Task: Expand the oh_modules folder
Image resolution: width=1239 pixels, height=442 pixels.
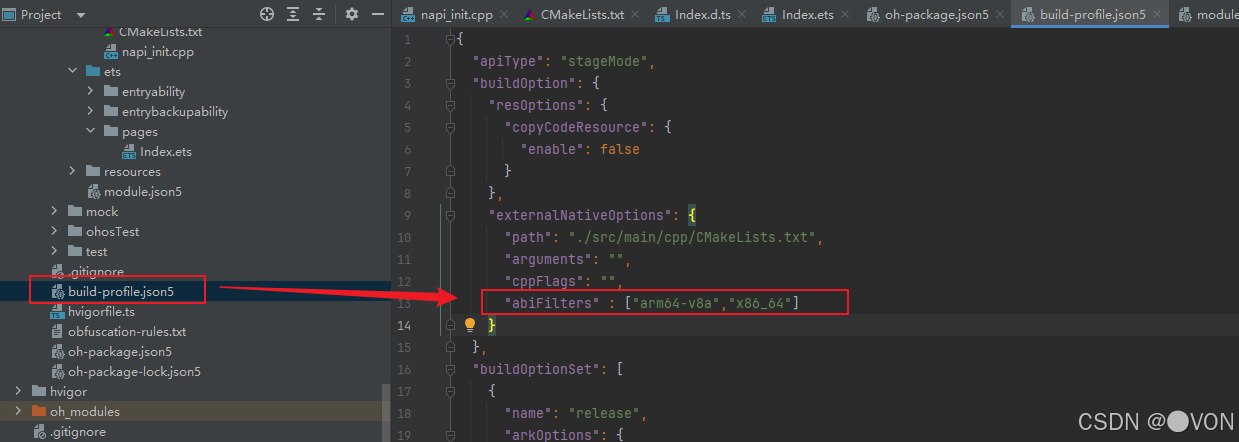Action: (18, 411)
